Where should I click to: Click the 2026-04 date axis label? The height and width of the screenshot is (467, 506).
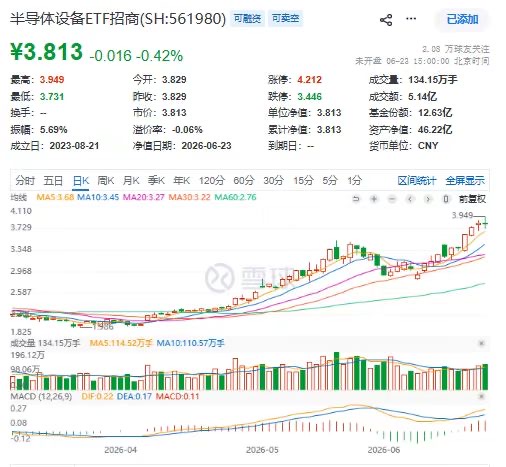[120, 450]
